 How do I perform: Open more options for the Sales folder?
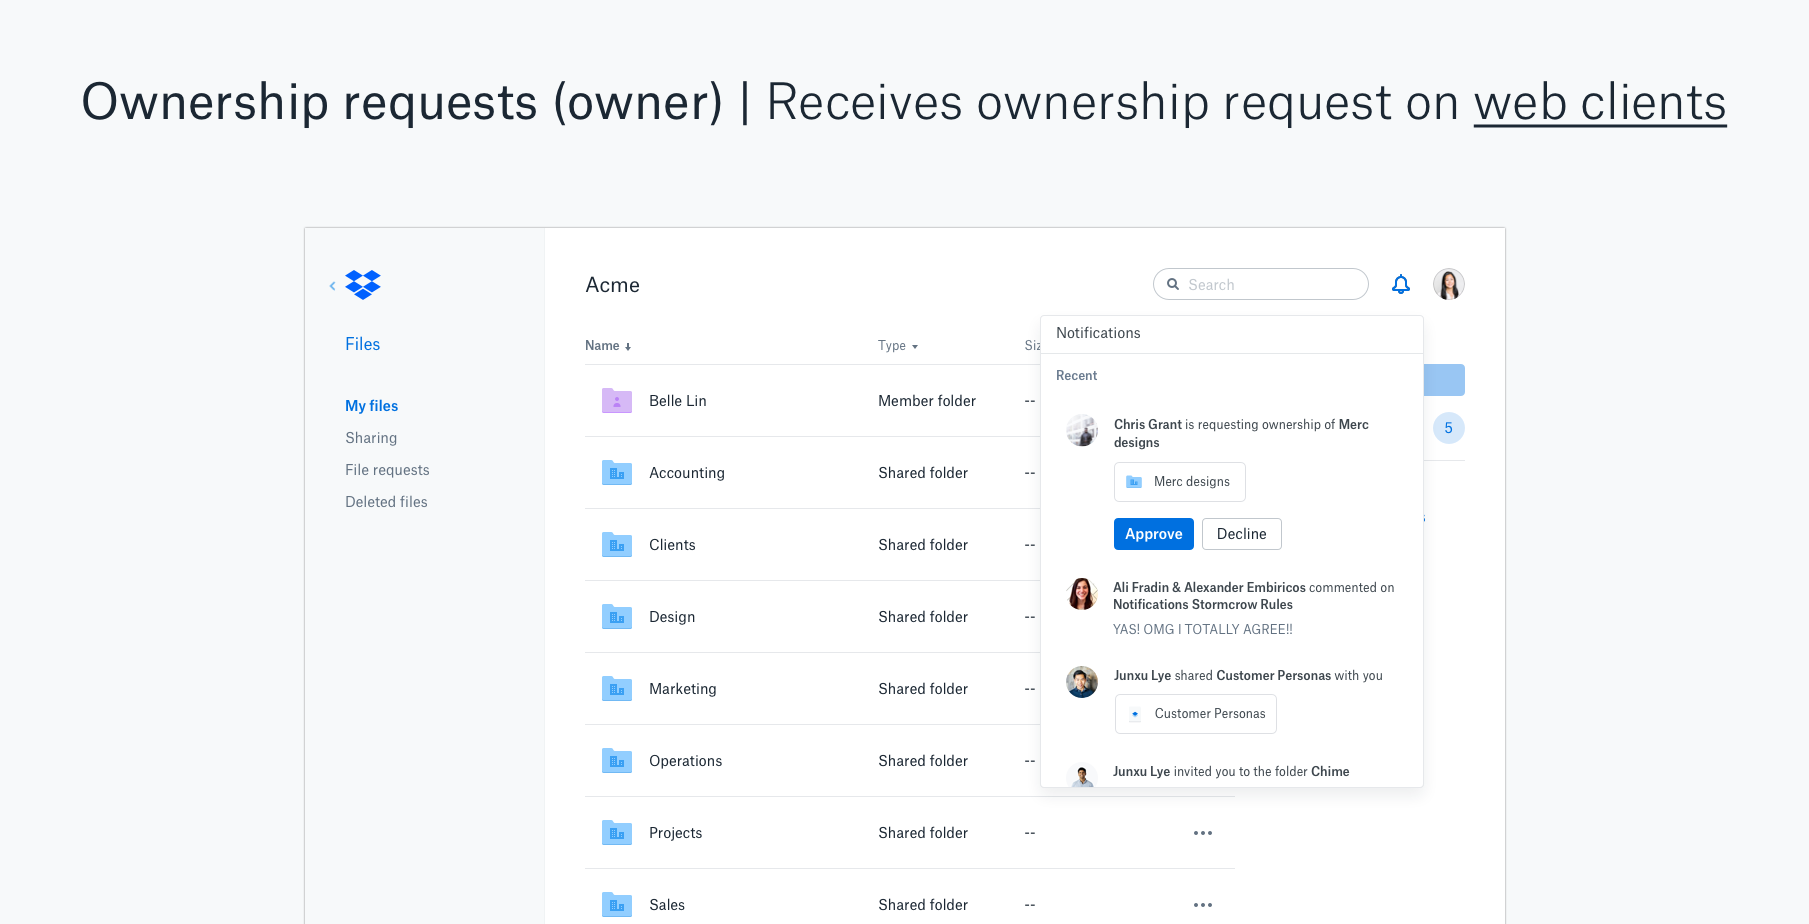pyautogui.click(x=1203, y=904)
